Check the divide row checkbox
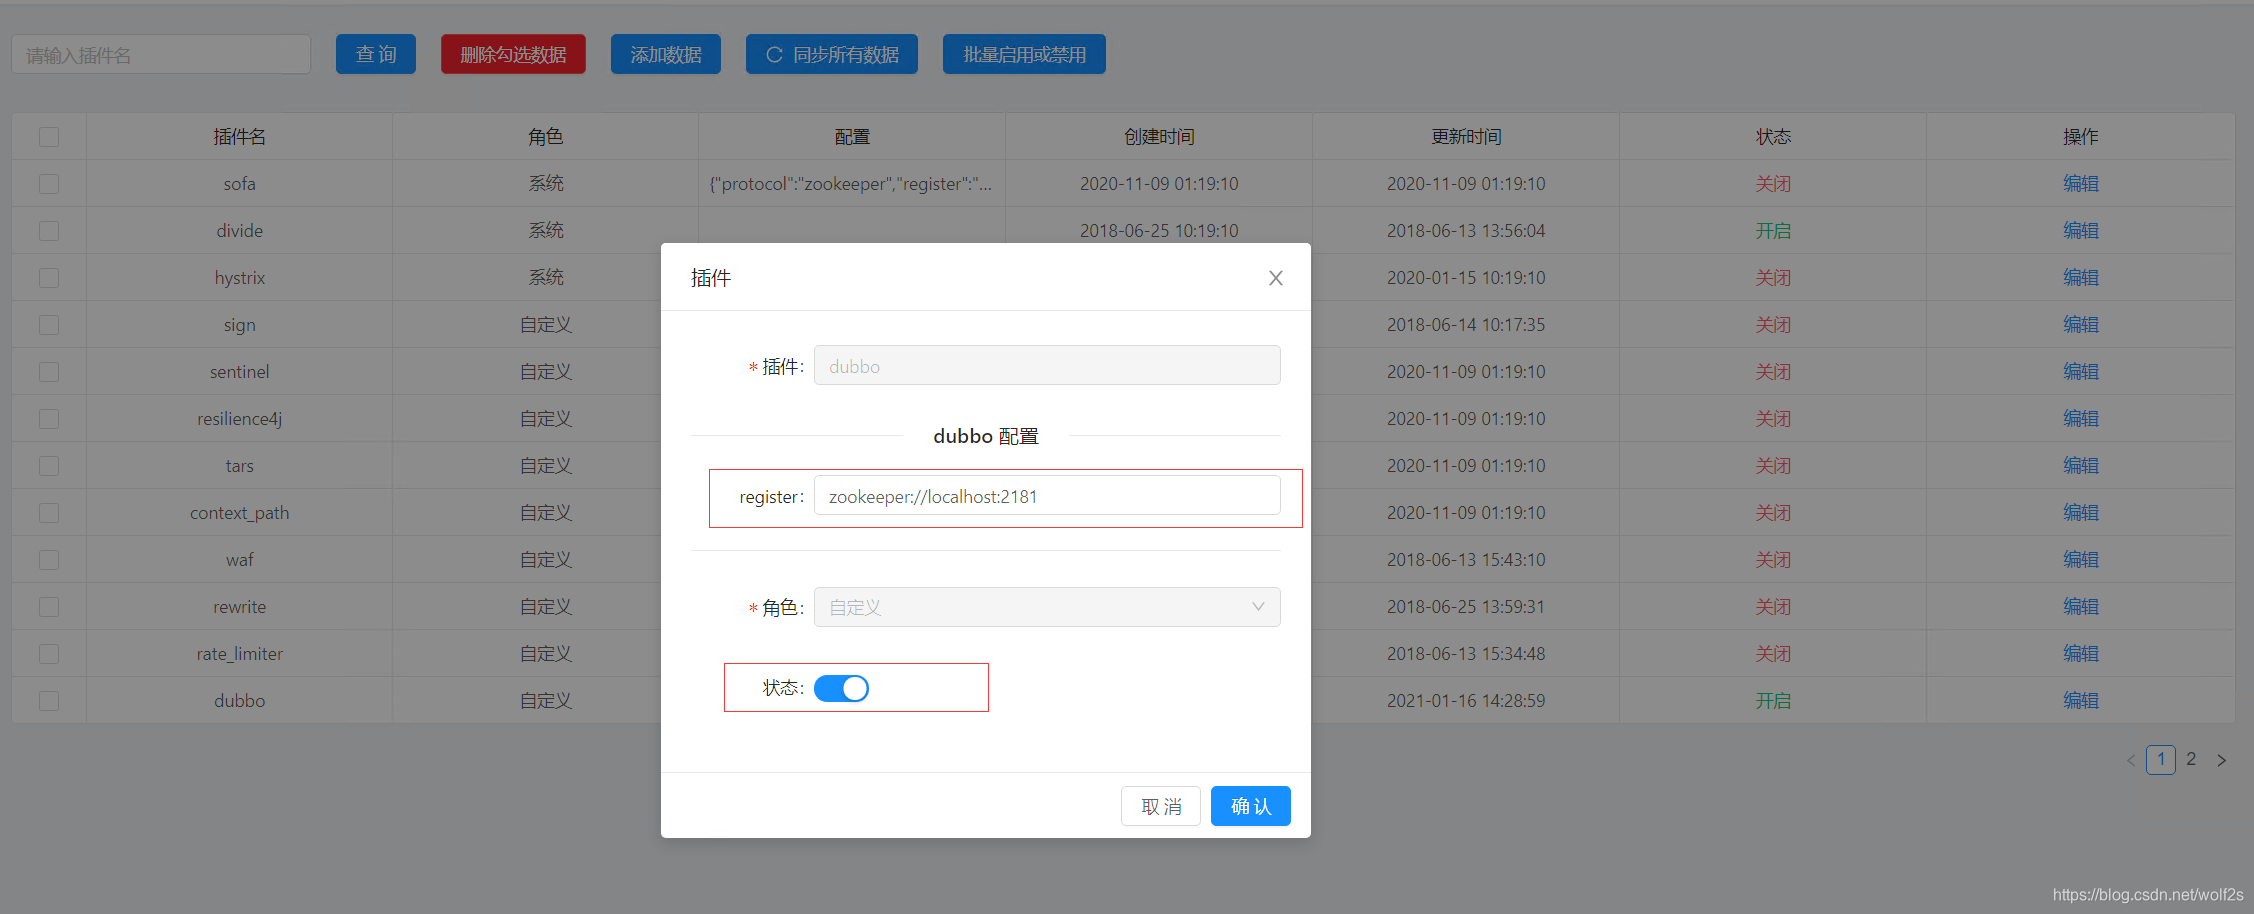 coord(49,230)
